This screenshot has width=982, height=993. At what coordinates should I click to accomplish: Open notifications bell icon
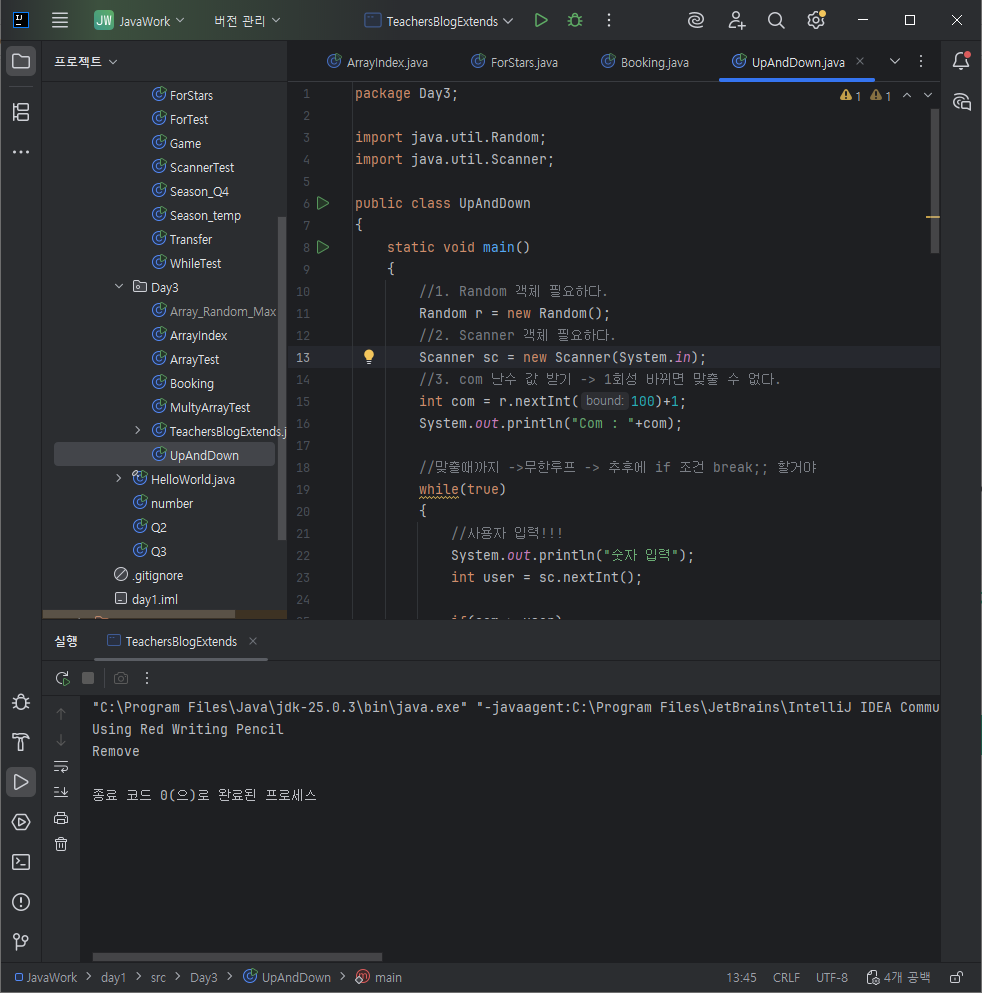(x=961, y=61)
